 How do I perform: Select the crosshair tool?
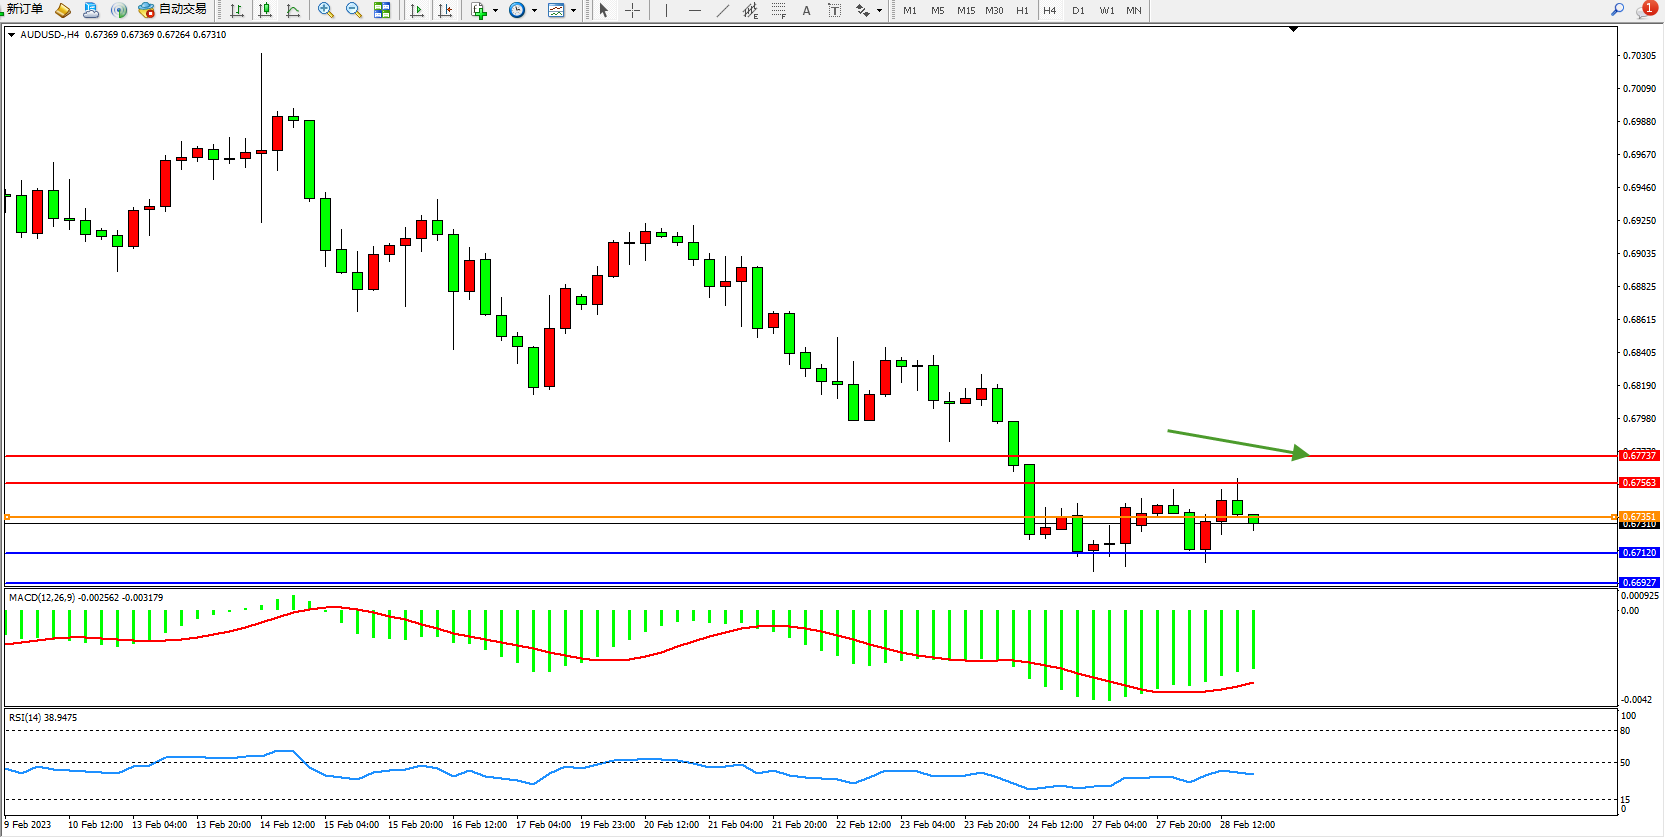coord(633,10)
